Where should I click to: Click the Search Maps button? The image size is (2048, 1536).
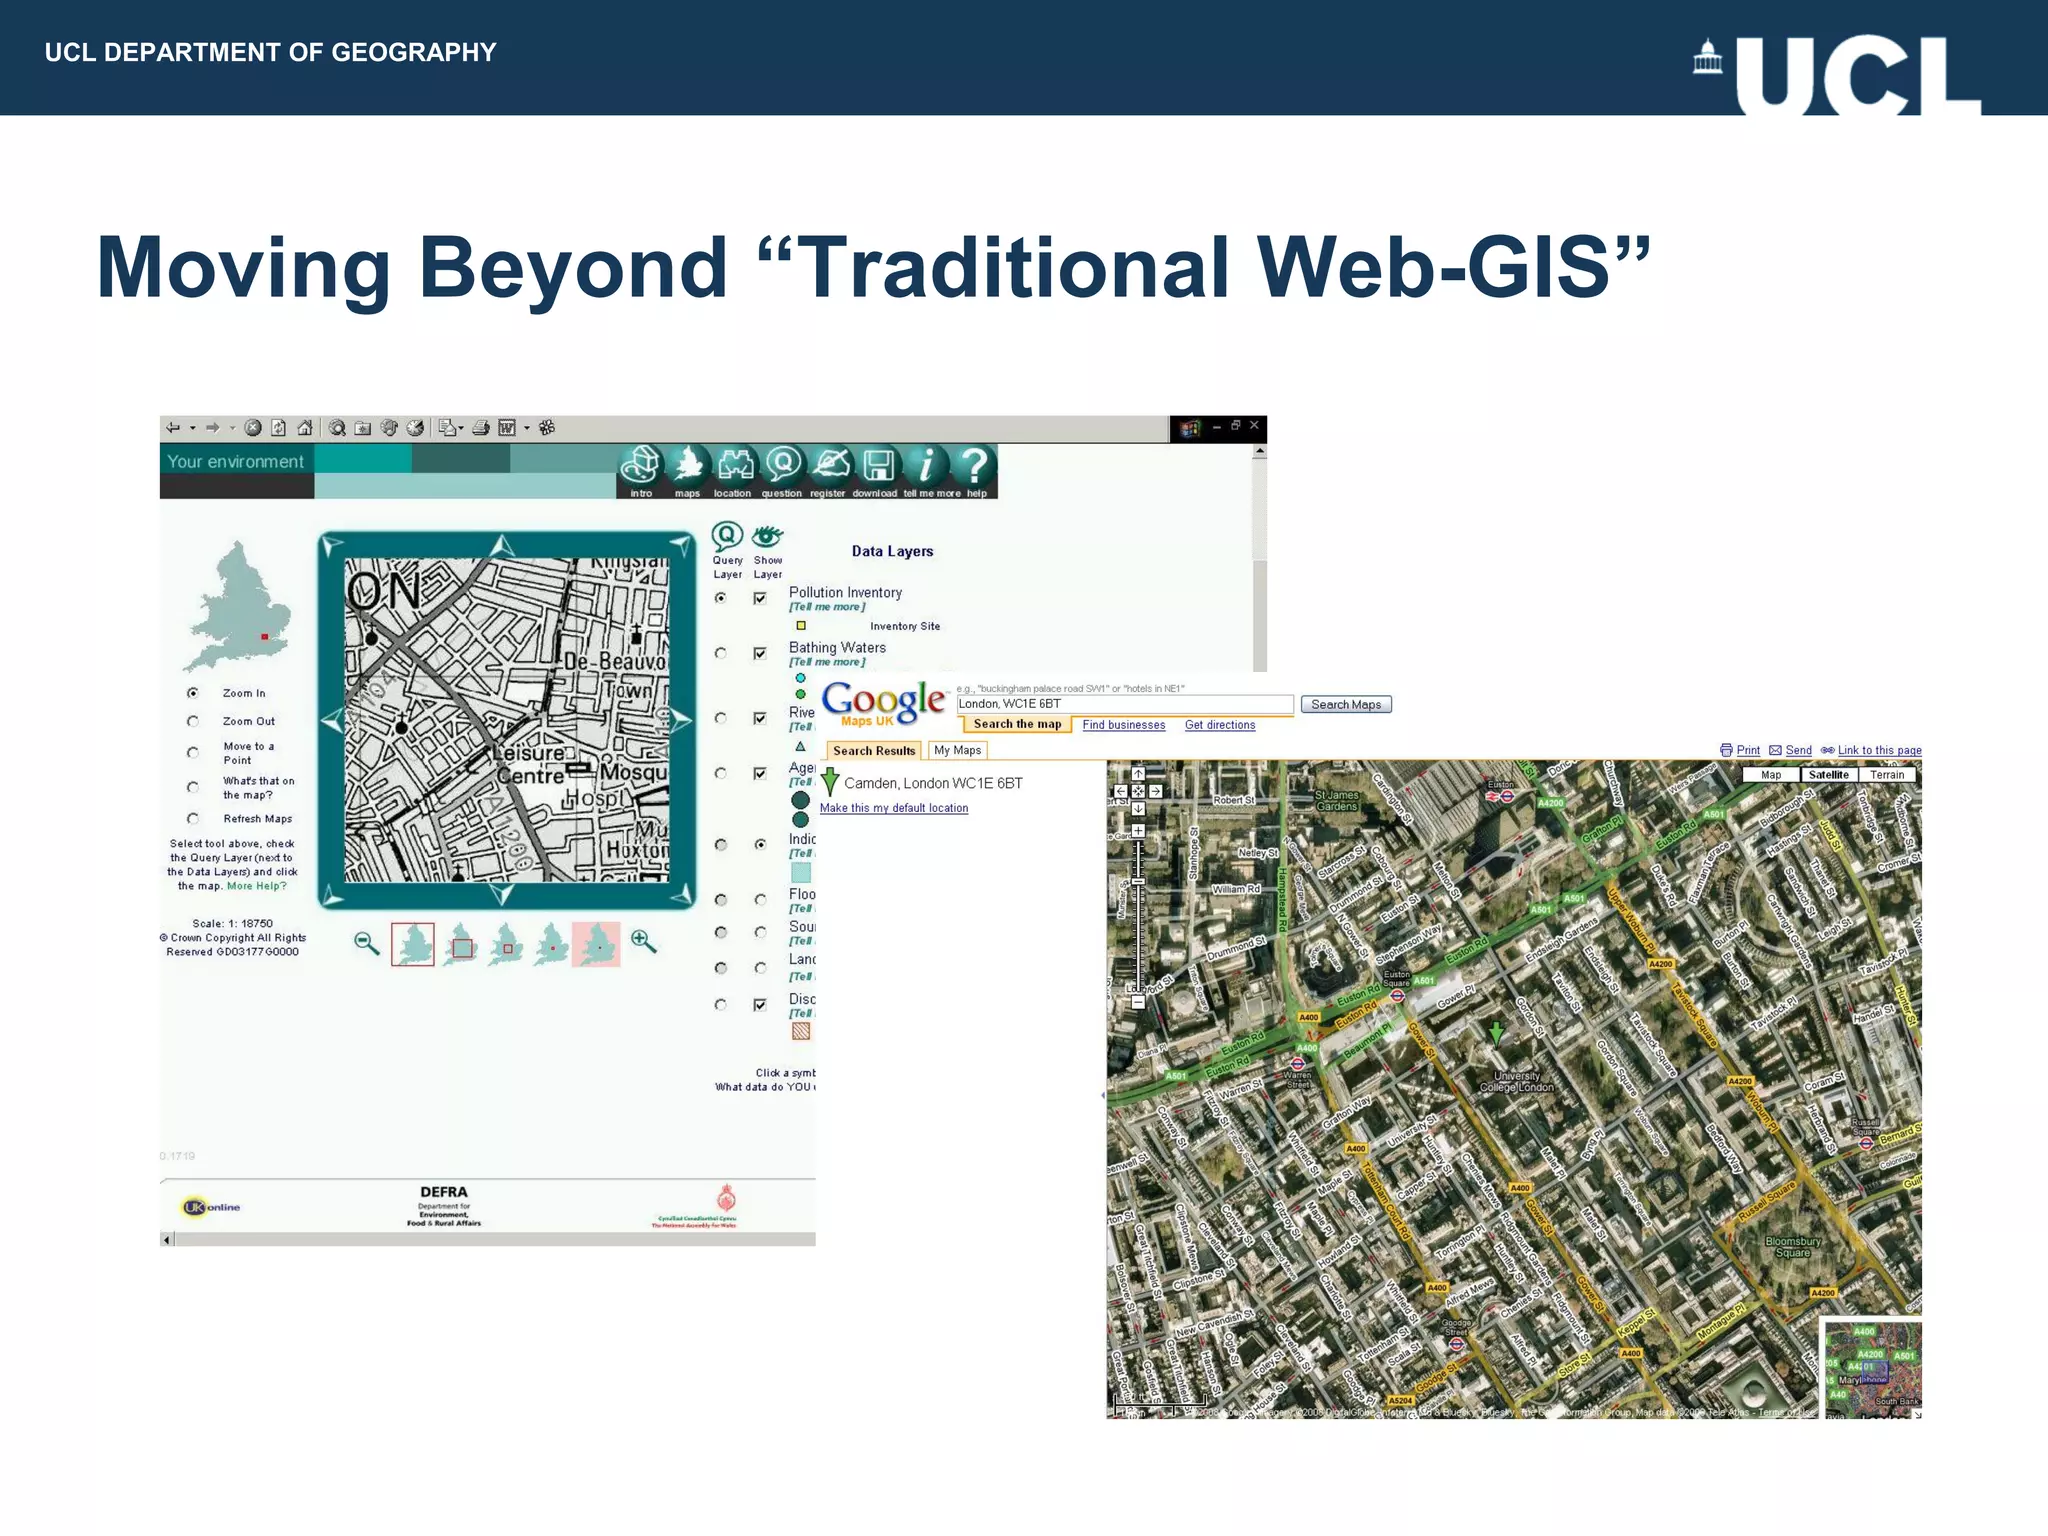[x=1346, y=705]
